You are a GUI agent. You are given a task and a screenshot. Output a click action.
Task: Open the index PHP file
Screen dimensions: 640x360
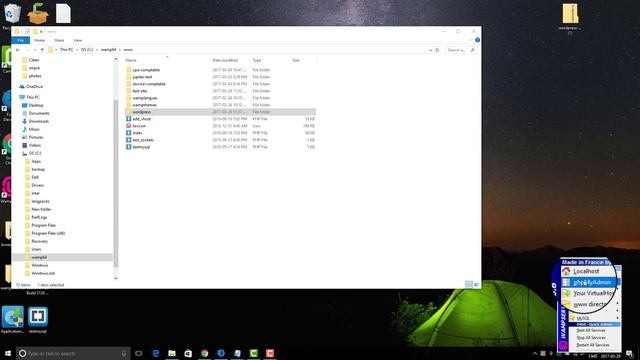(x=138, y=133)
